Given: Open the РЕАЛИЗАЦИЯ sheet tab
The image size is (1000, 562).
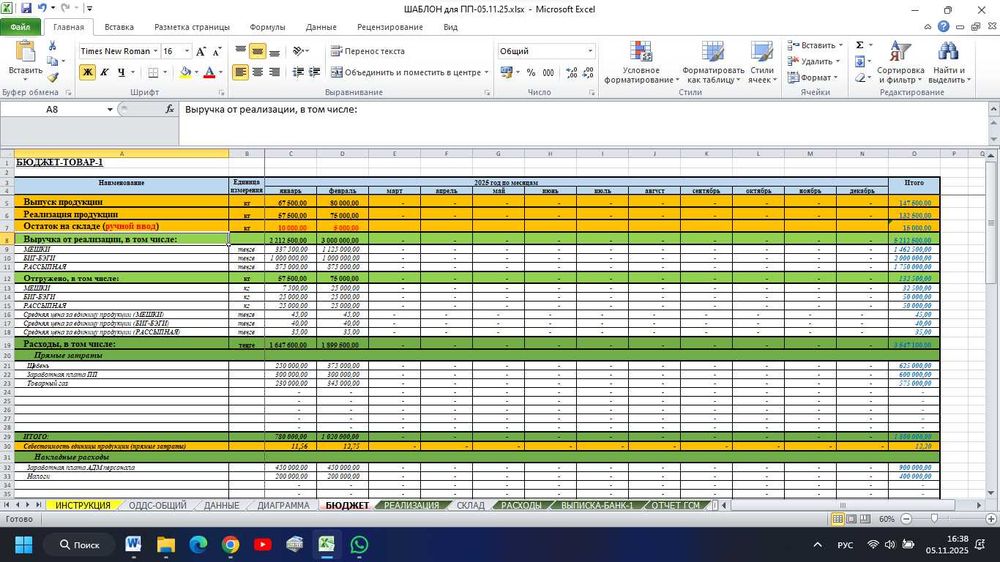Looking at the screenshot, I should click(x=411, y=505).
